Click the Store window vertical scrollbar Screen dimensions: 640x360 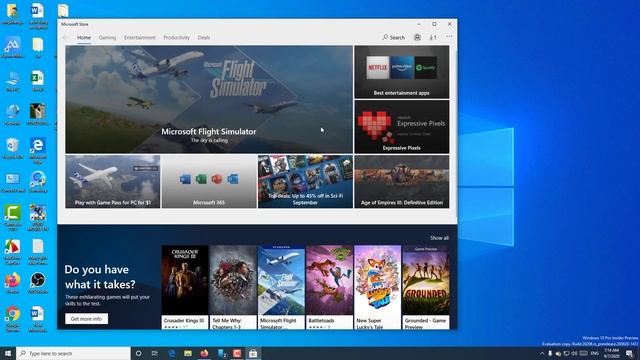[x=455, y=135]
